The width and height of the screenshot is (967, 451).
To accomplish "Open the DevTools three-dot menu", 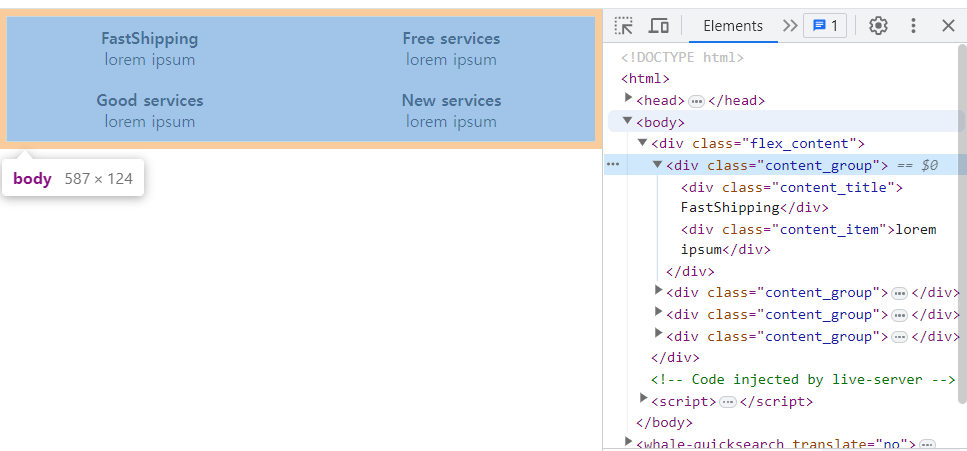I will (913, 26).
